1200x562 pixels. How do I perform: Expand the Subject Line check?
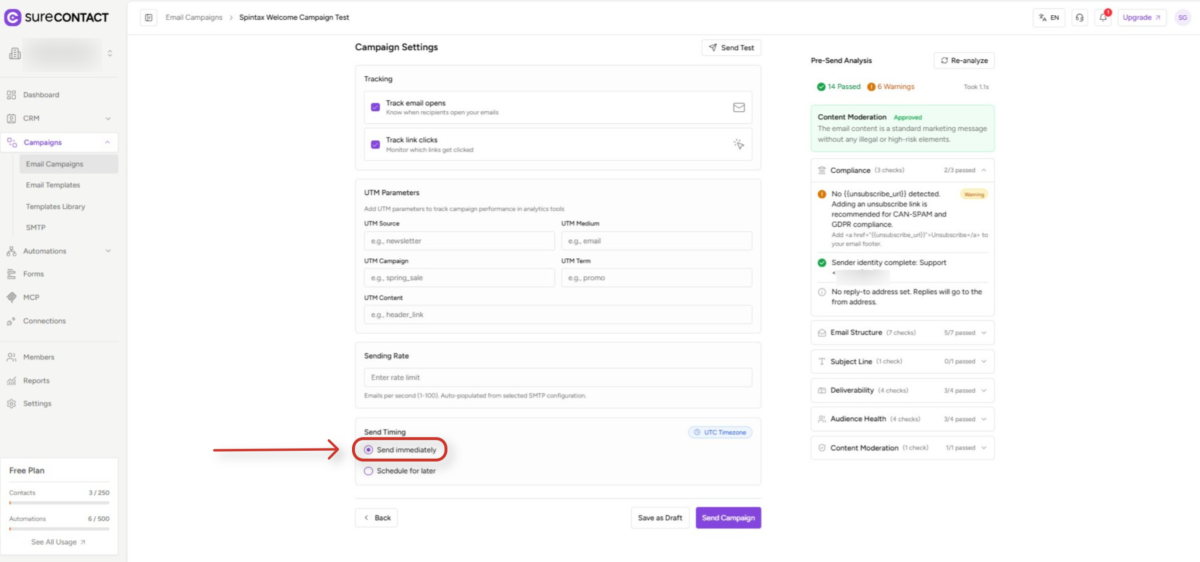[x=902, y=361]
